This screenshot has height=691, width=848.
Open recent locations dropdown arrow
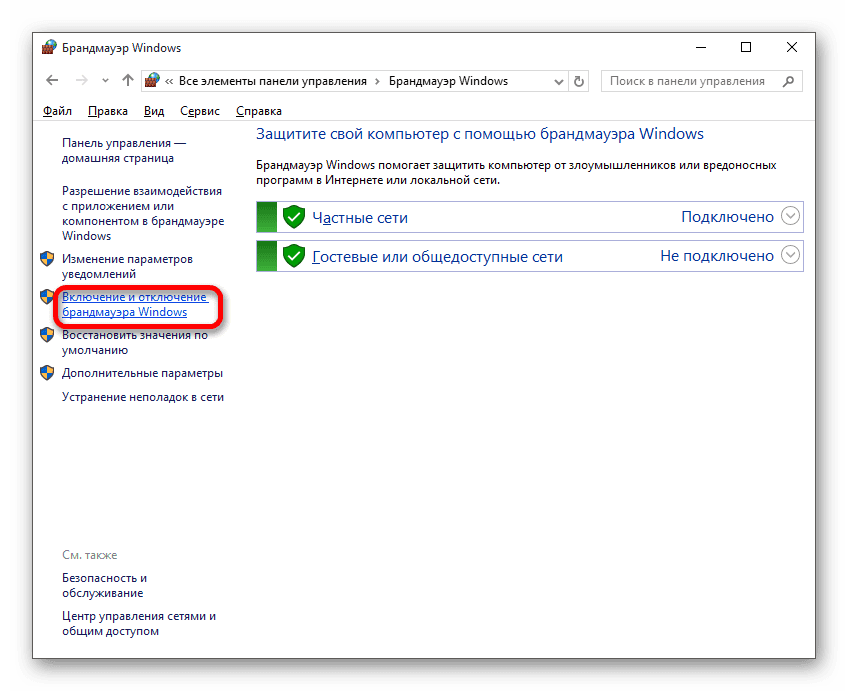click(105, 81)
